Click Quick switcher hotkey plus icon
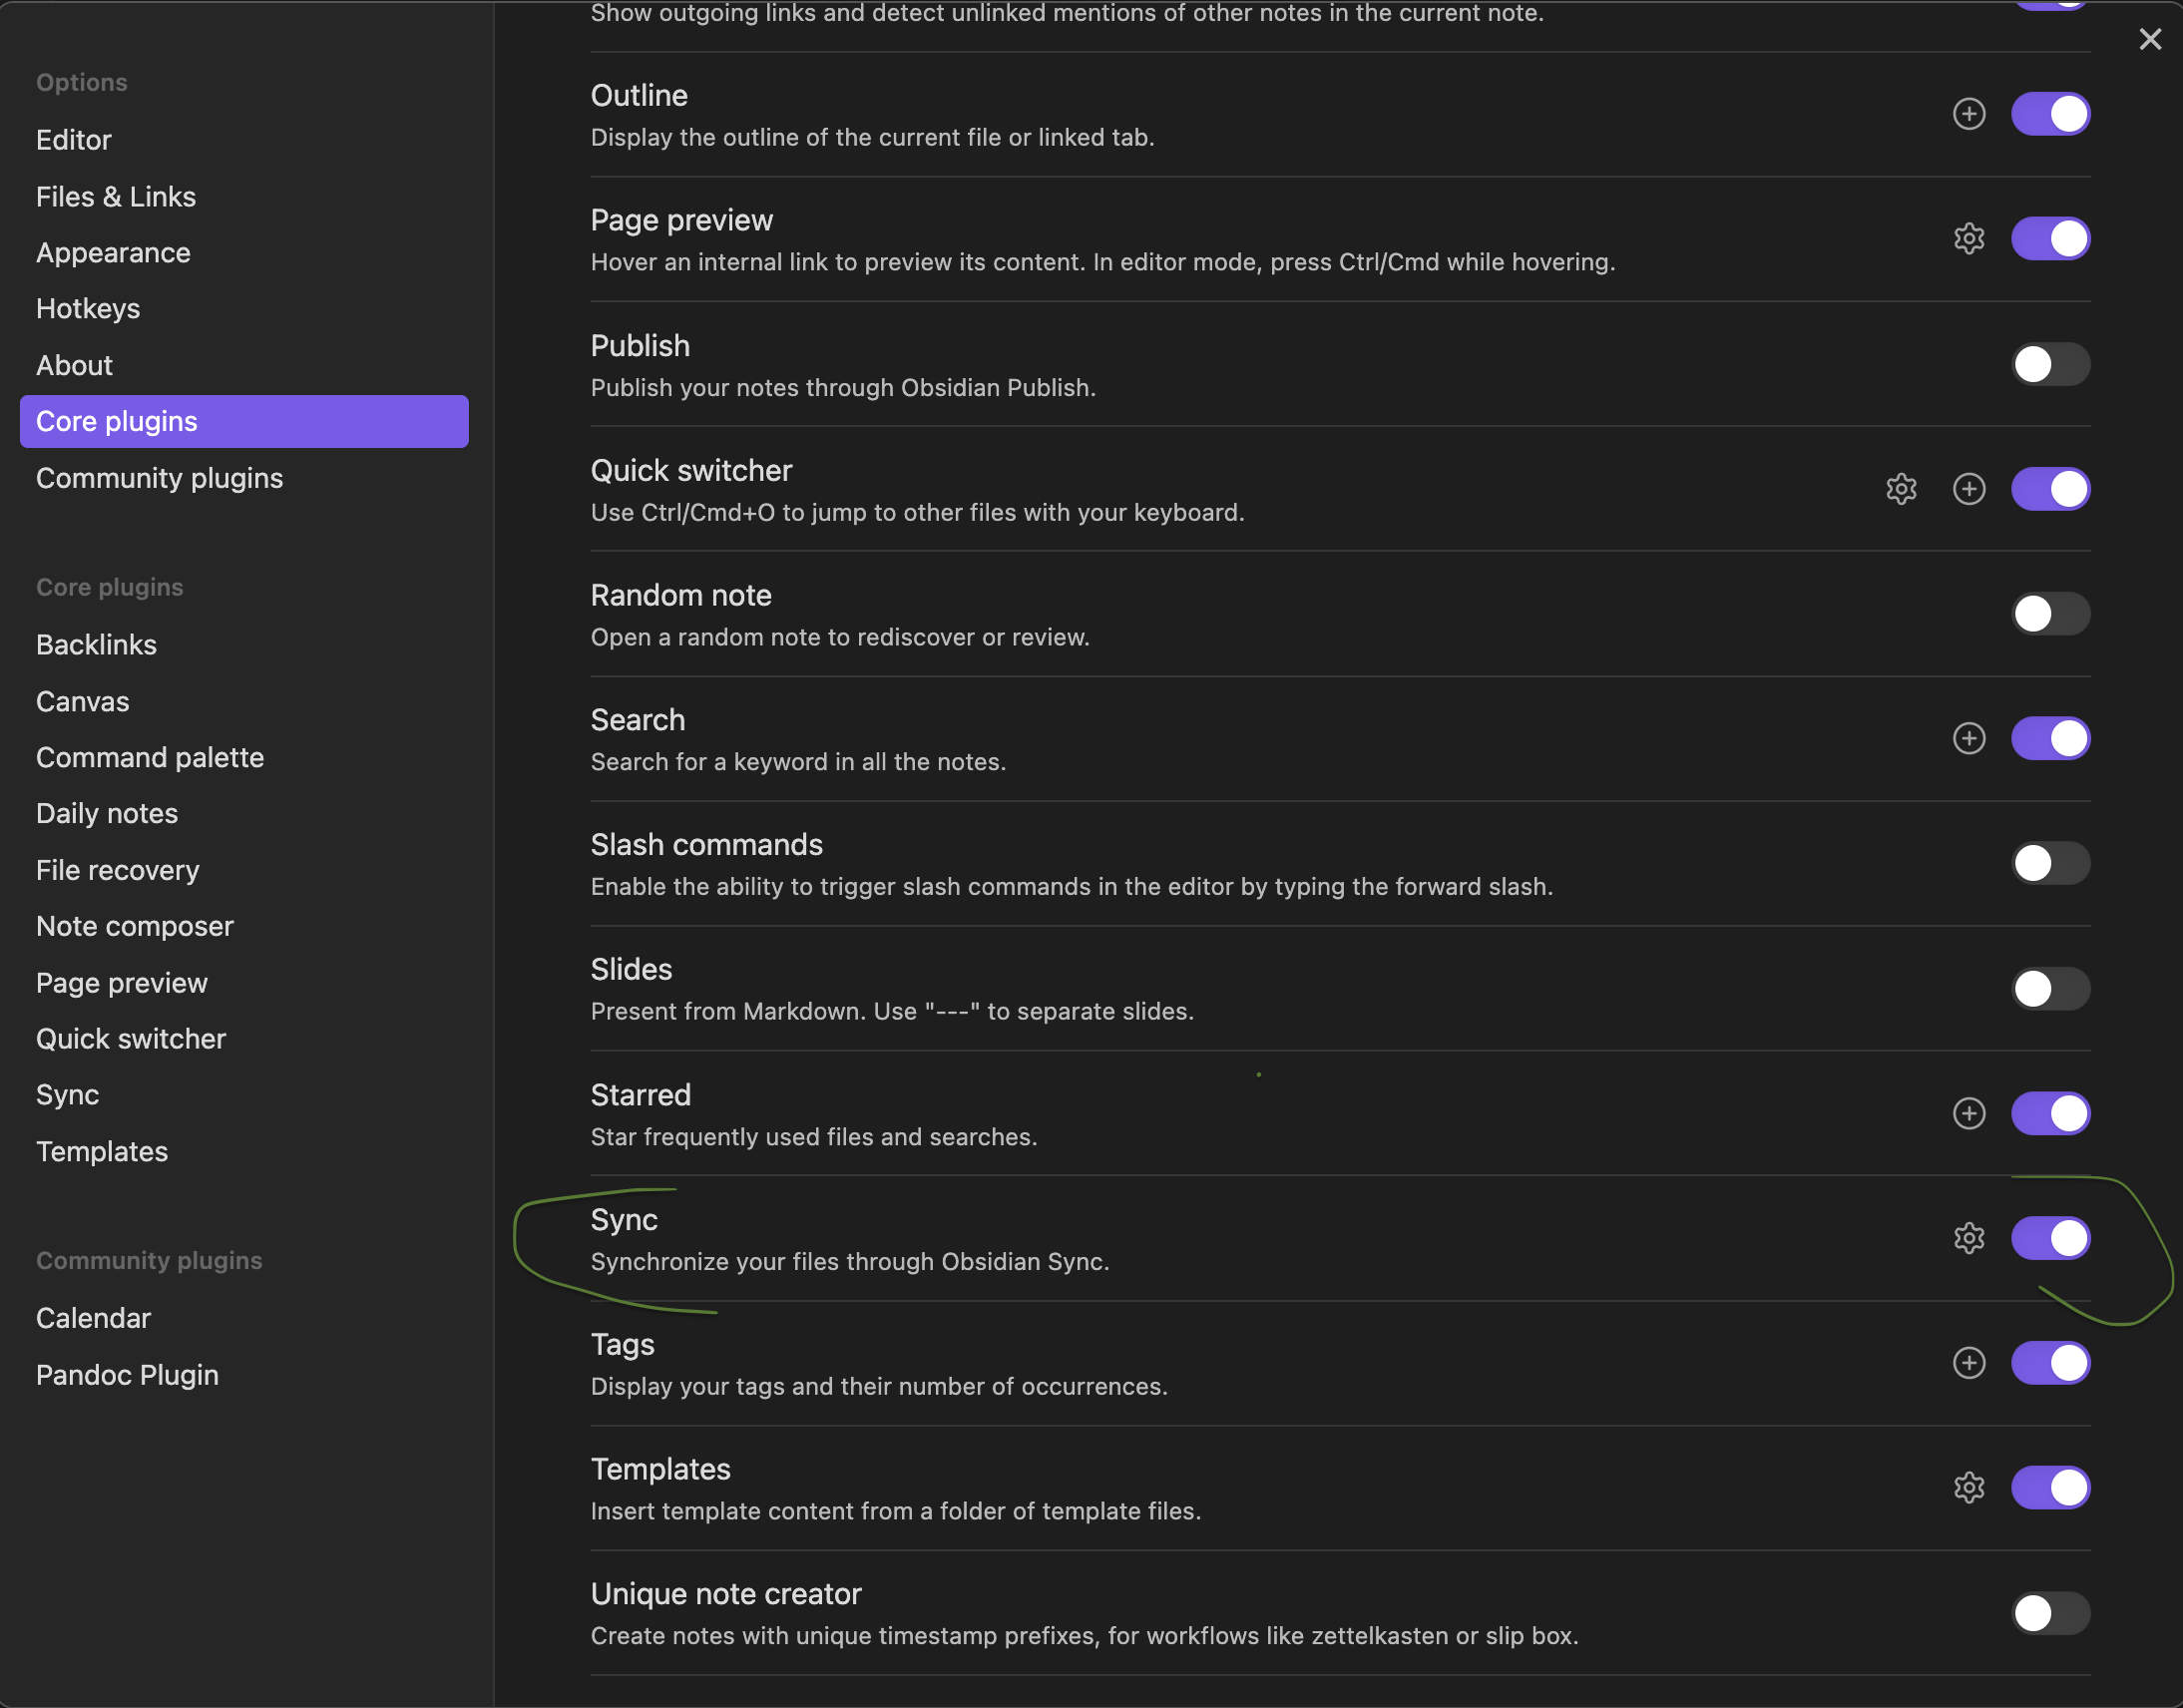The image size is (2183, 1708). (1968, 489)
